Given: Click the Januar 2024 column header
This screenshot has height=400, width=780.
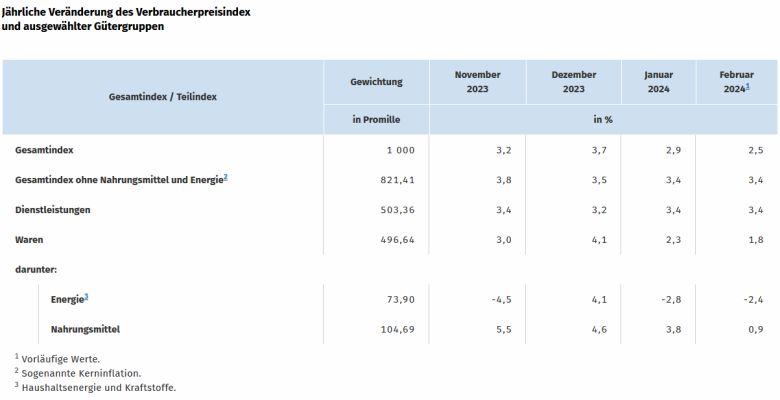Looking at the screenshot, I should pyautogui.click(x=658, y=81).
